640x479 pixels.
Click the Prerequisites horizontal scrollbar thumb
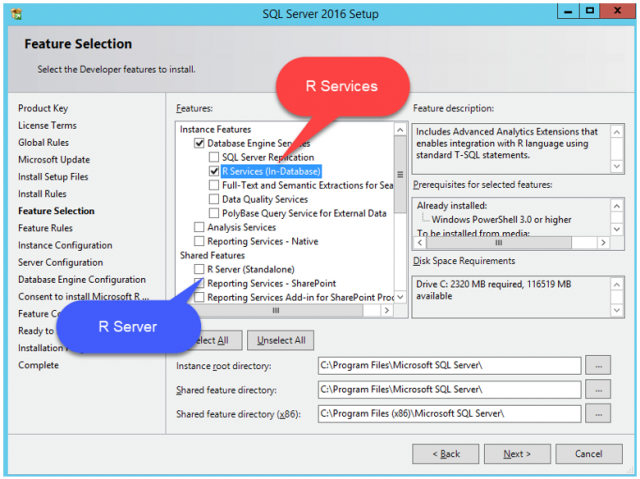tap(498, 243)
